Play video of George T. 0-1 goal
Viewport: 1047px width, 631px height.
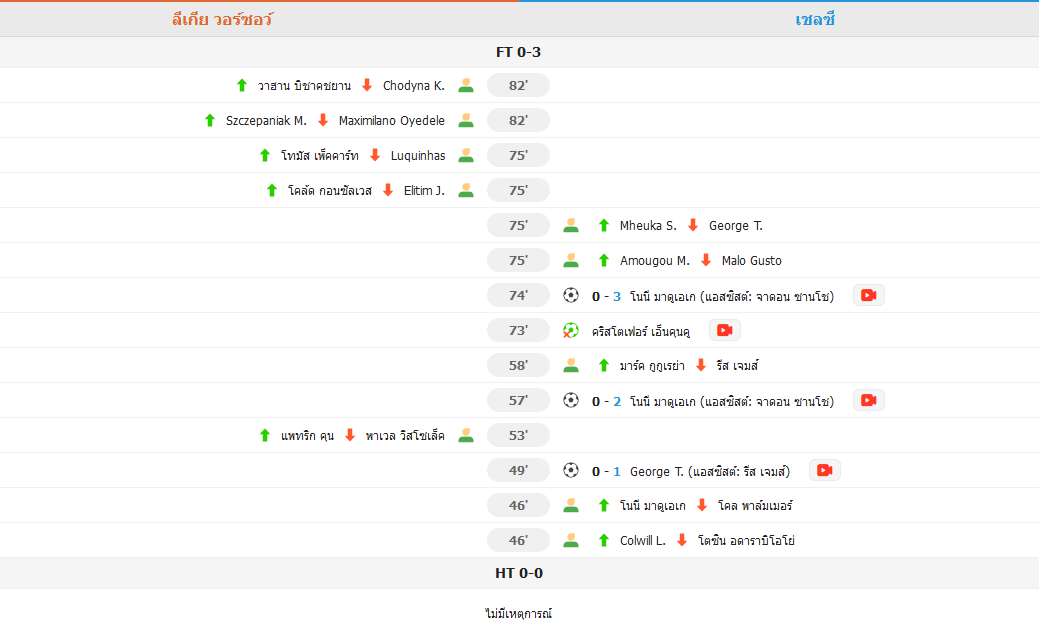[x=825, y=470]
